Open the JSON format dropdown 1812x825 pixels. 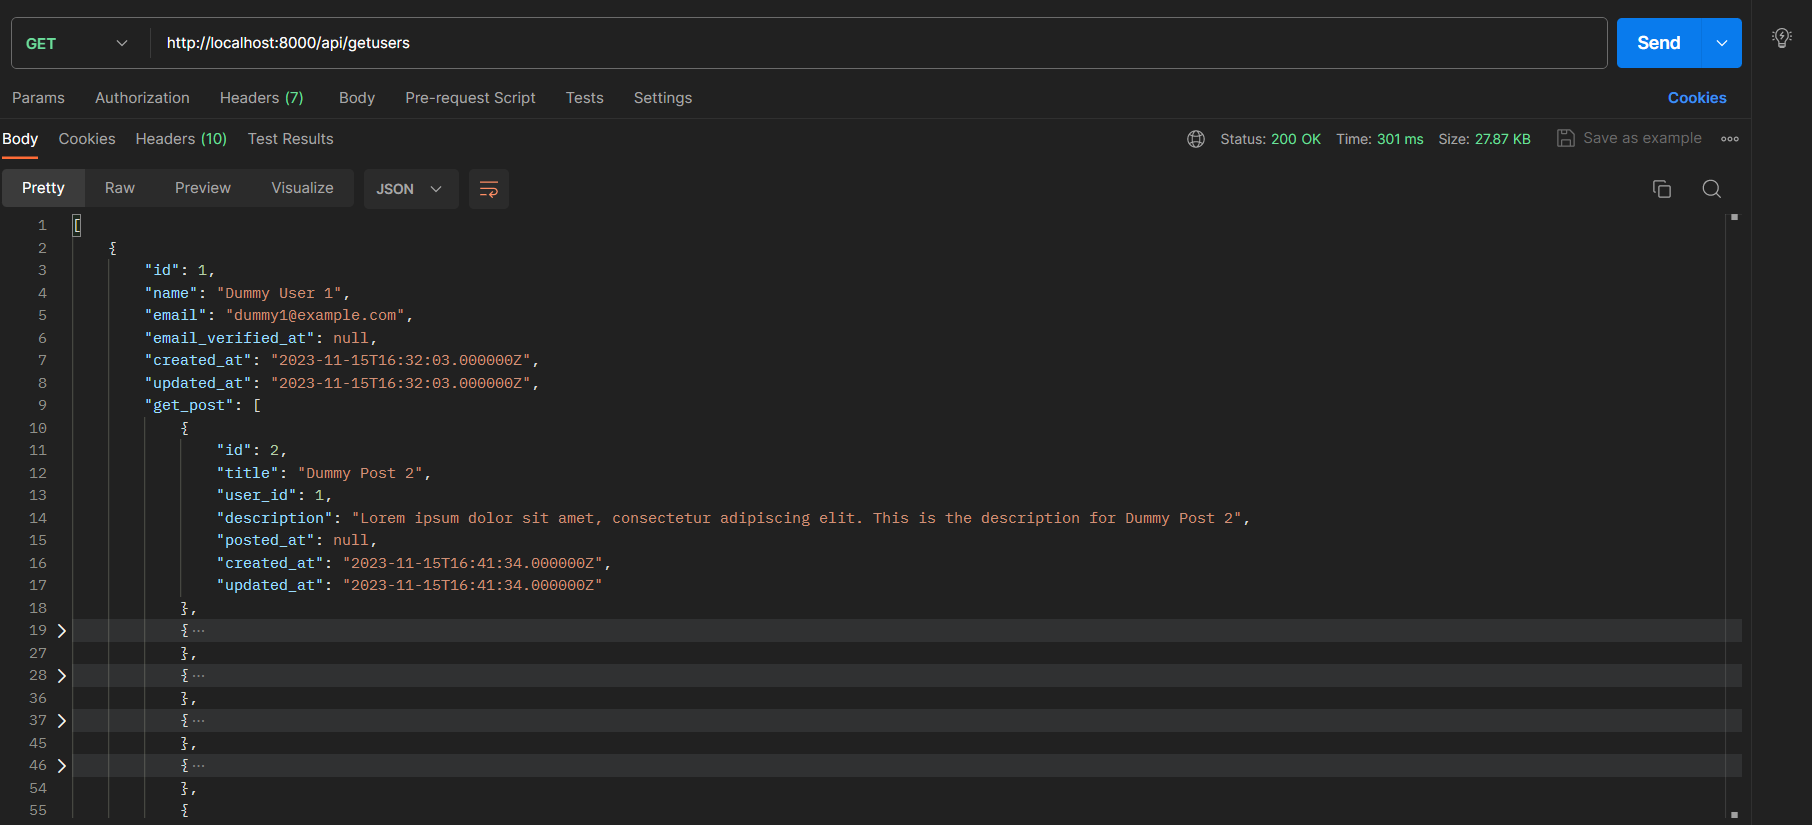pos(410,189)
